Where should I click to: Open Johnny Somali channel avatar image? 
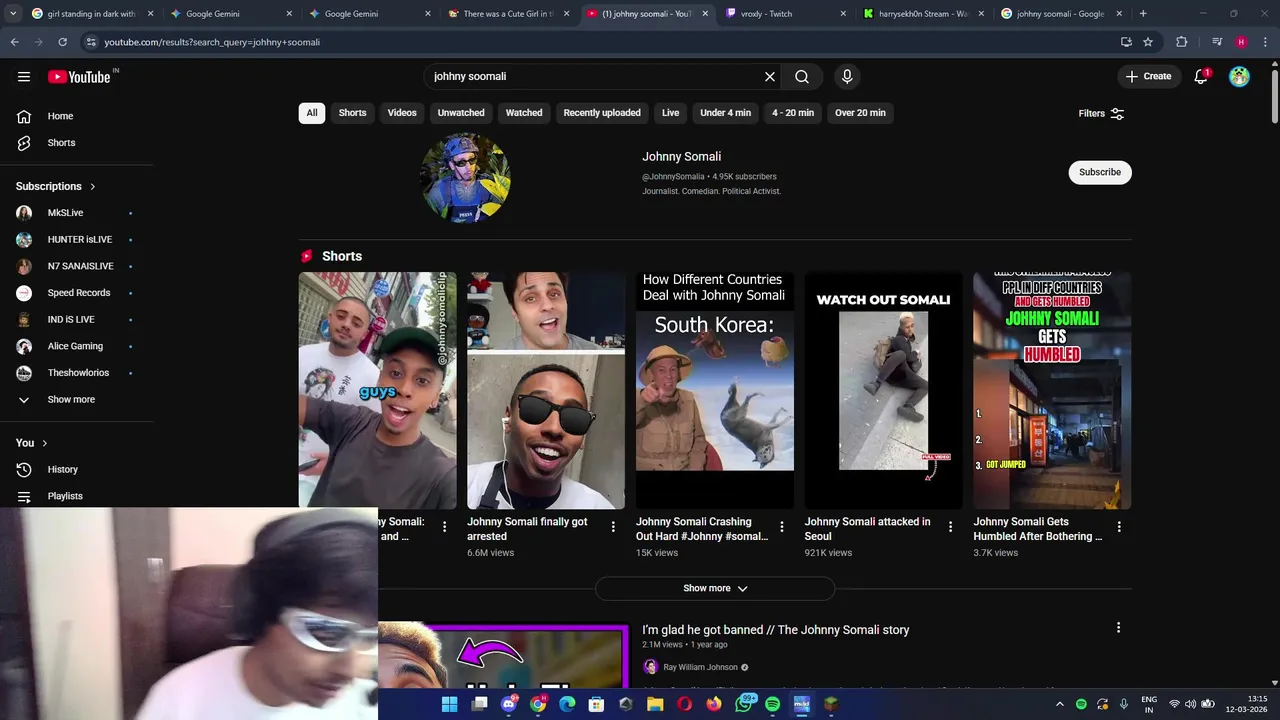(466, 178)
